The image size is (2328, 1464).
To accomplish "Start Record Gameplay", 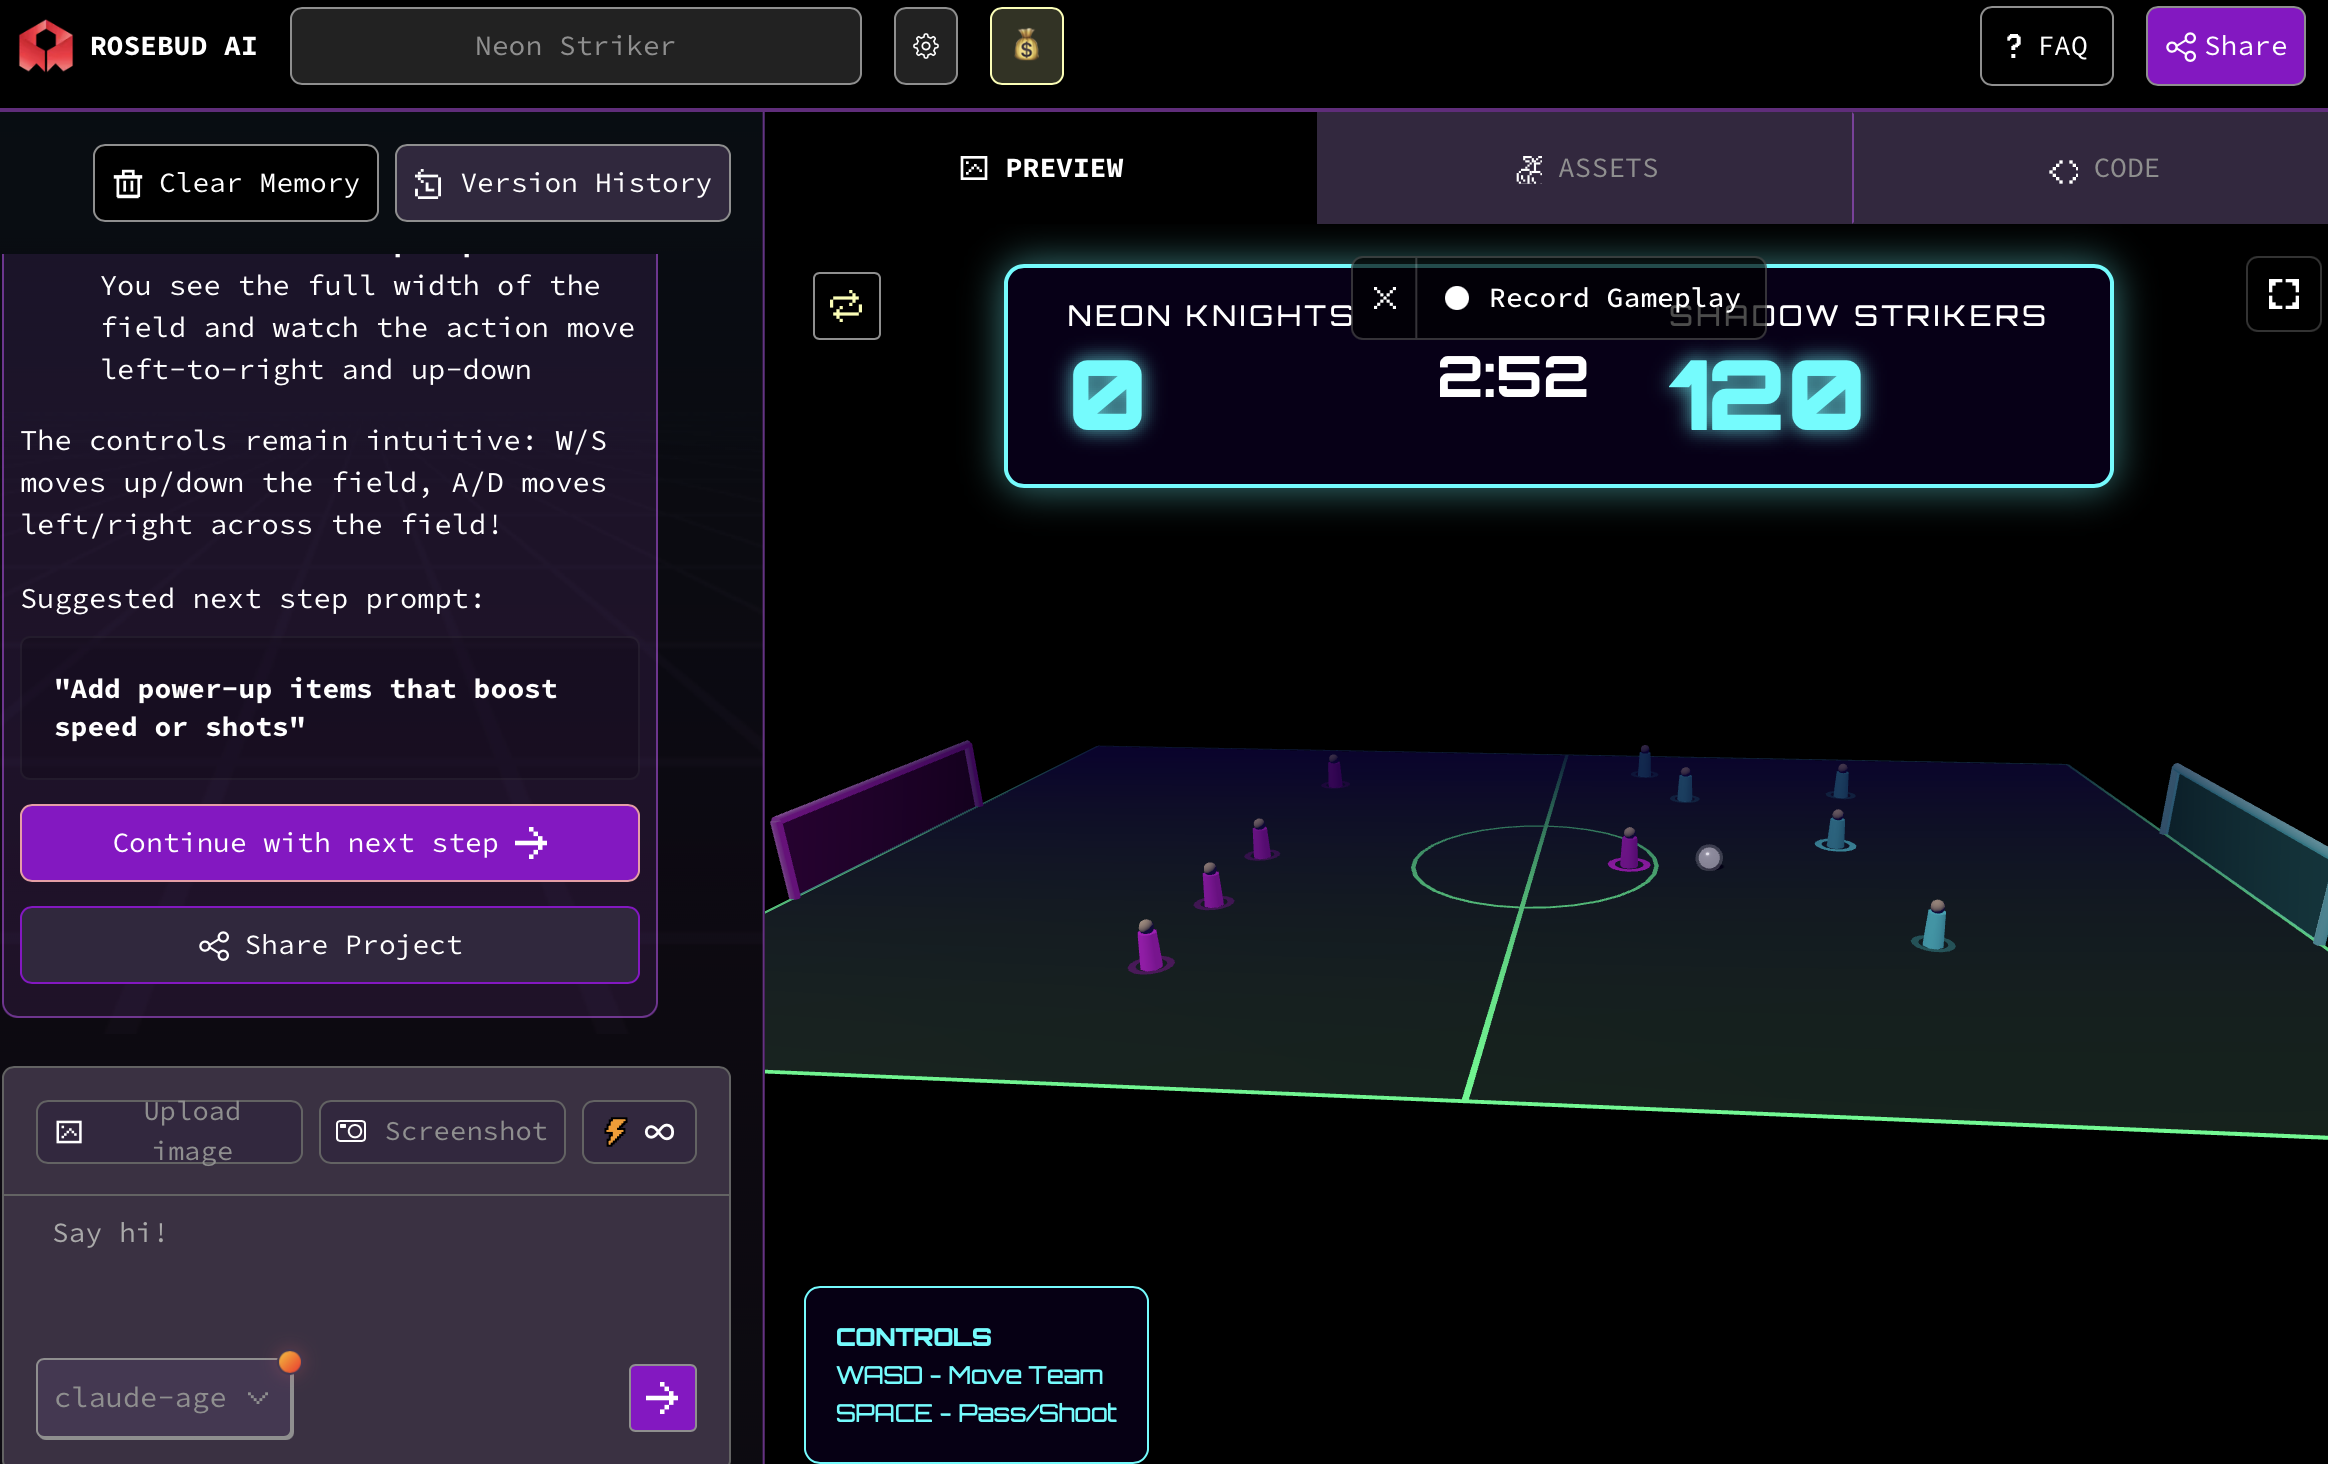I will [x=1592, y=298].
